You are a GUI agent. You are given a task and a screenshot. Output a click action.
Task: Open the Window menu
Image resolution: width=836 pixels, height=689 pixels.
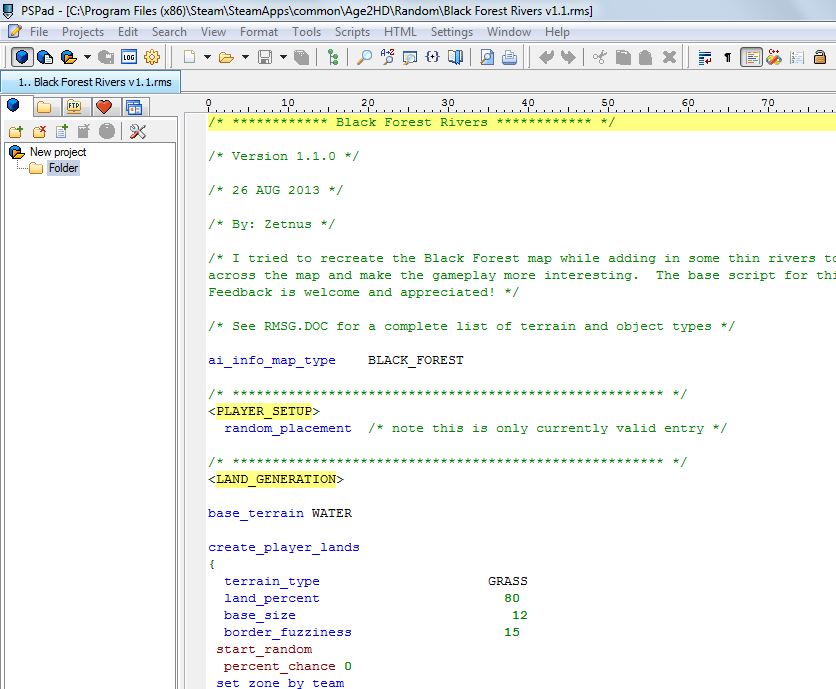[509, 32]
